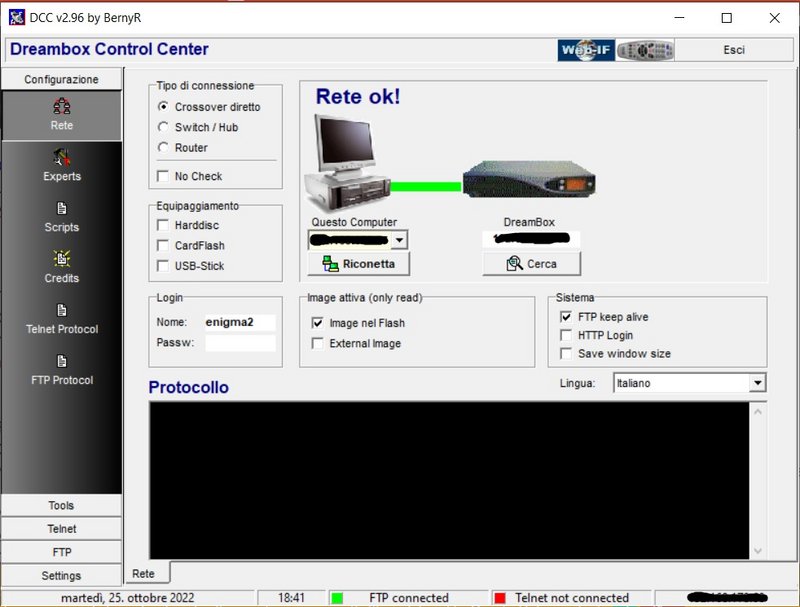
Task: Open the remote control icon
Action: (645, 50)
